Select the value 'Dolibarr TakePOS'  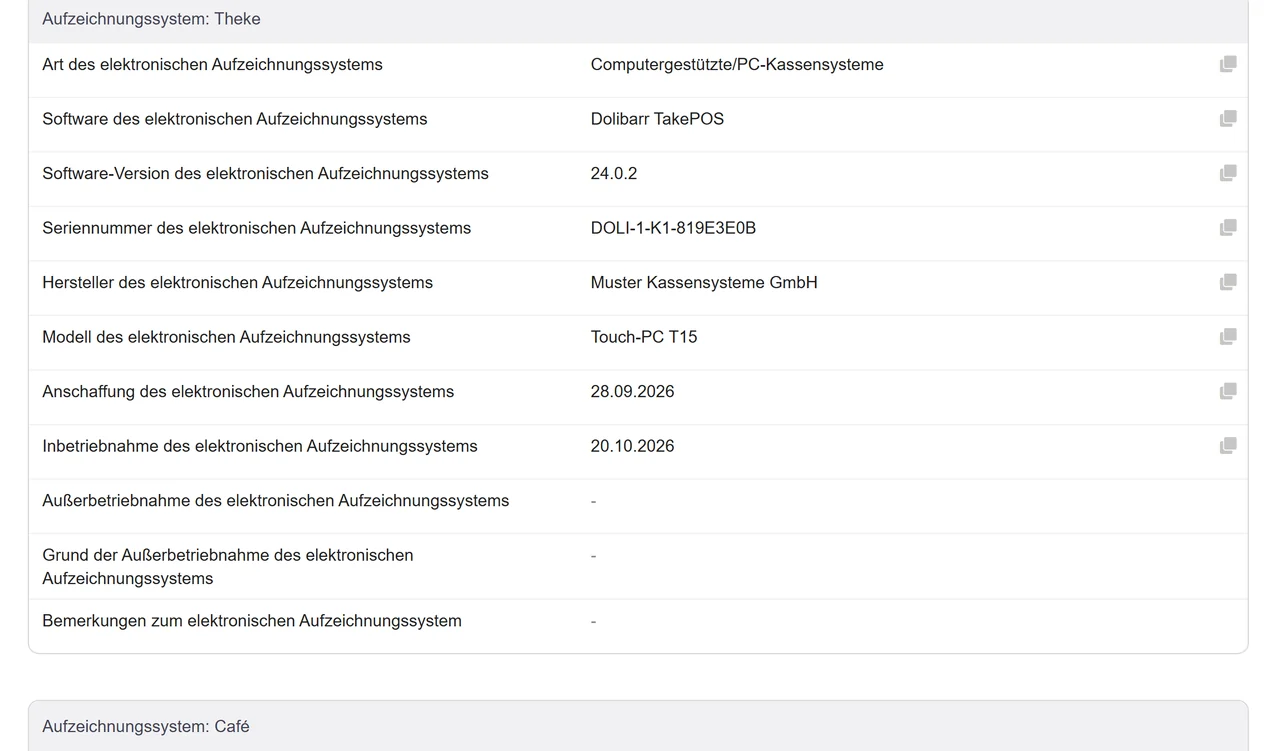coord(657,119)
